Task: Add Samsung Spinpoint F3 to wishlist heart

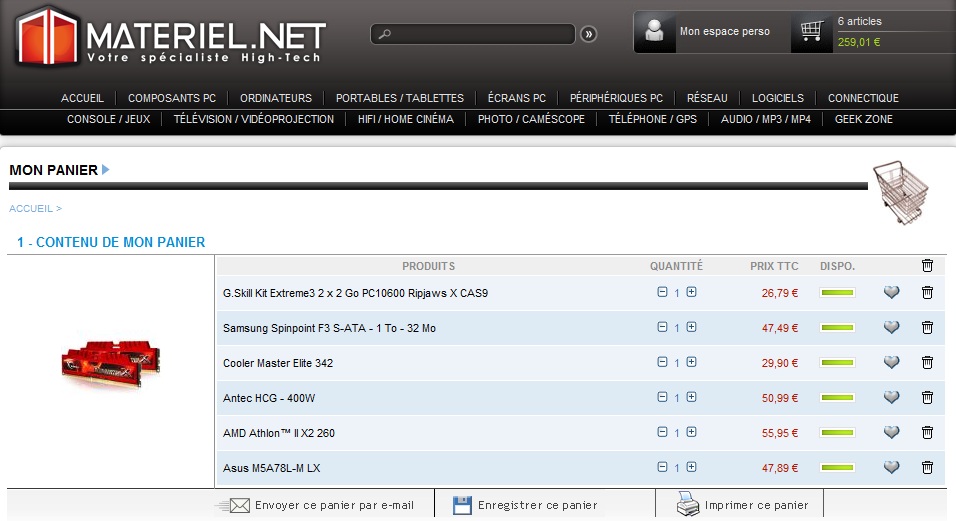Action: 891,327
